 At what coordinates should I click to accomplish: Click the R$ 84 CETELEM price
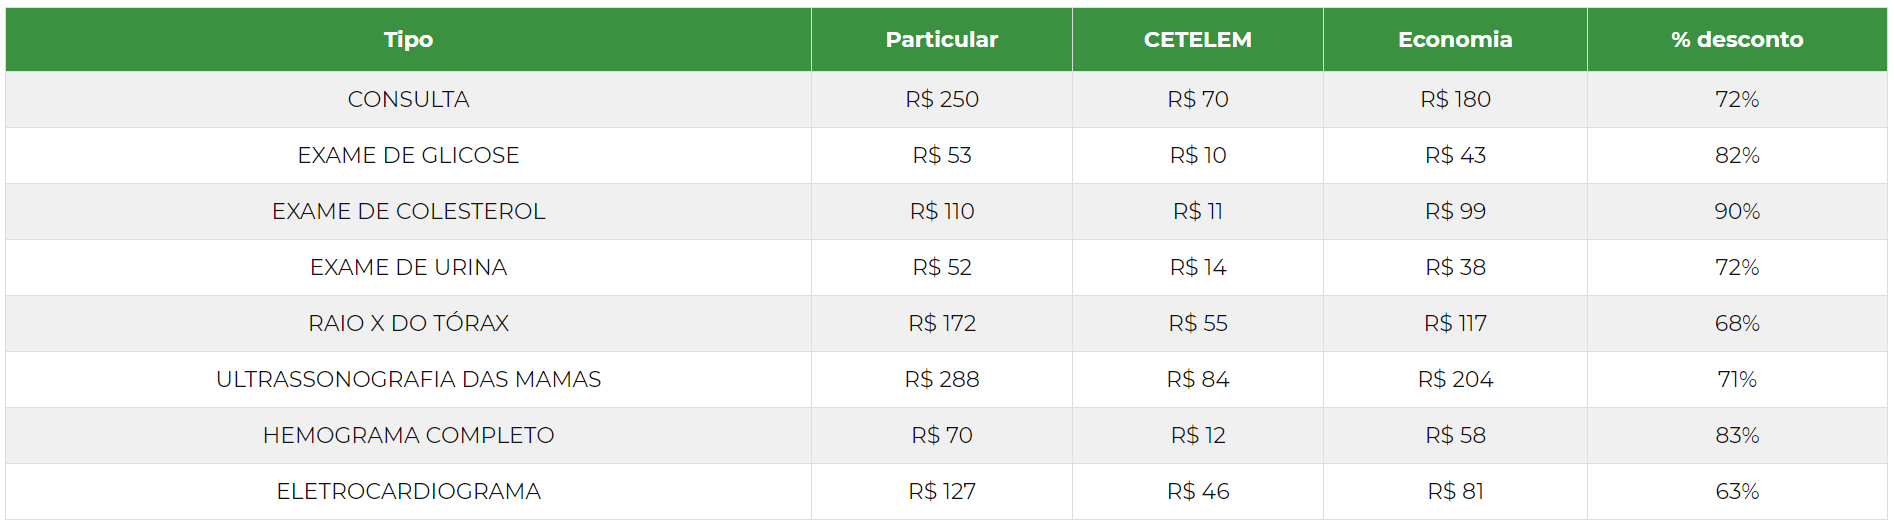tap(1197, 379)
